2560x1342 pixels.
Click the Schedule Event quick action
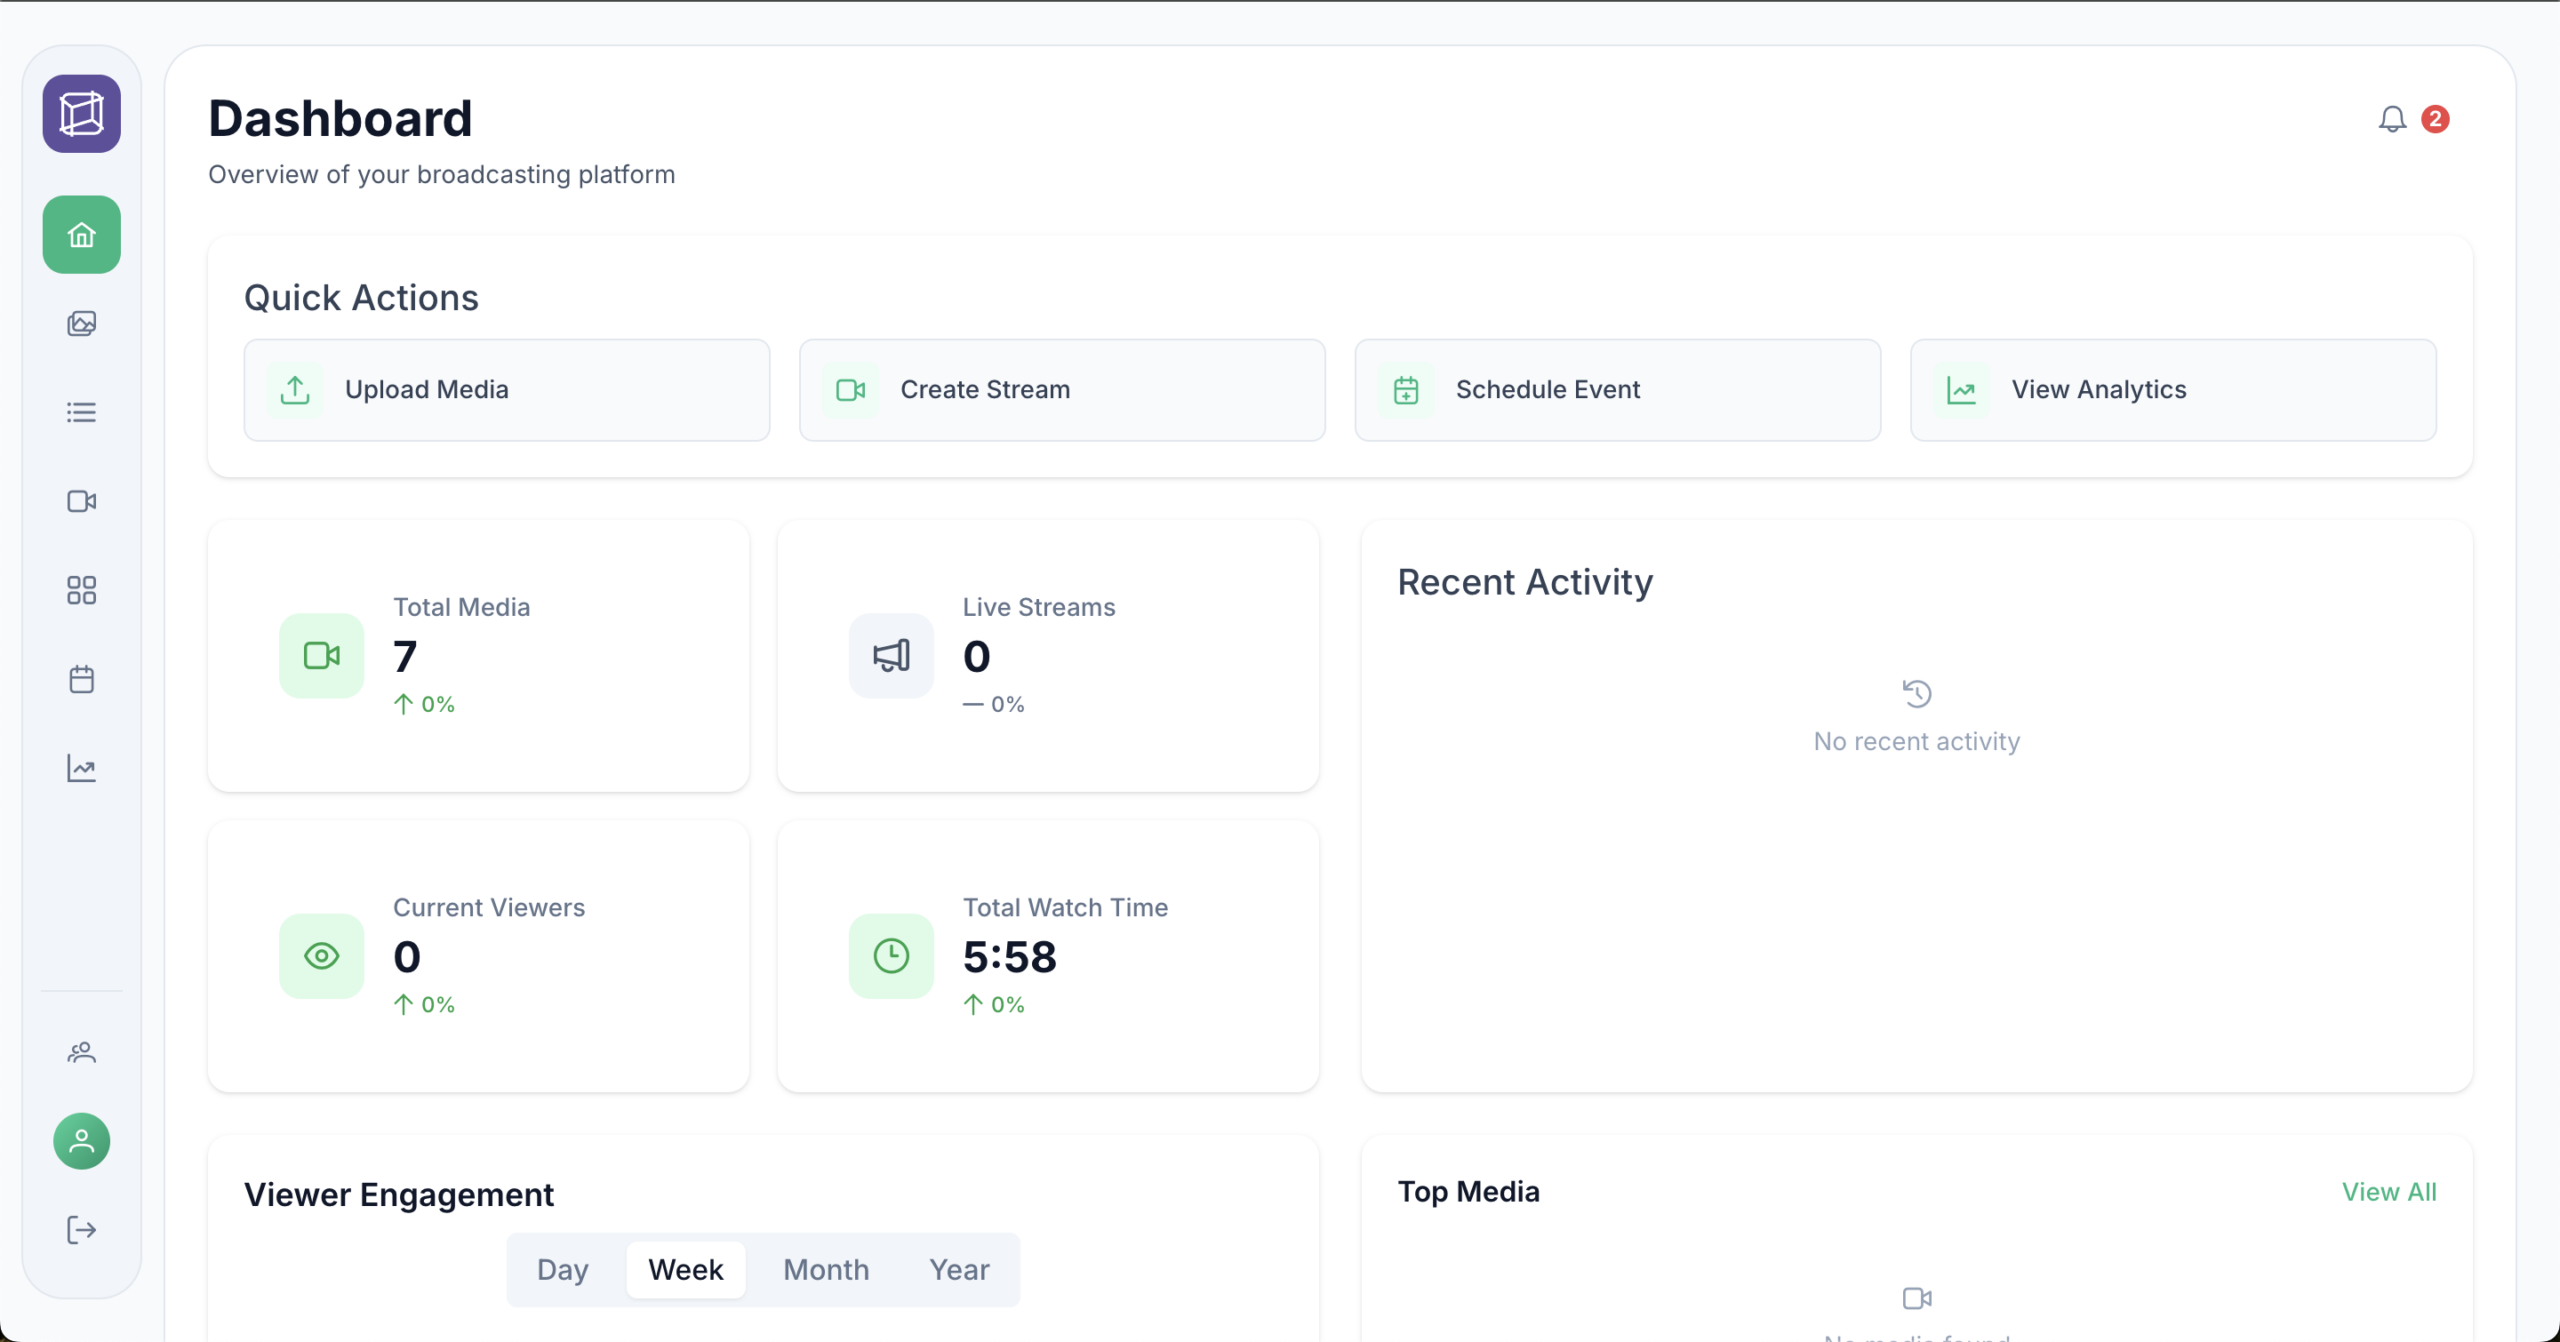(1617, 390)
